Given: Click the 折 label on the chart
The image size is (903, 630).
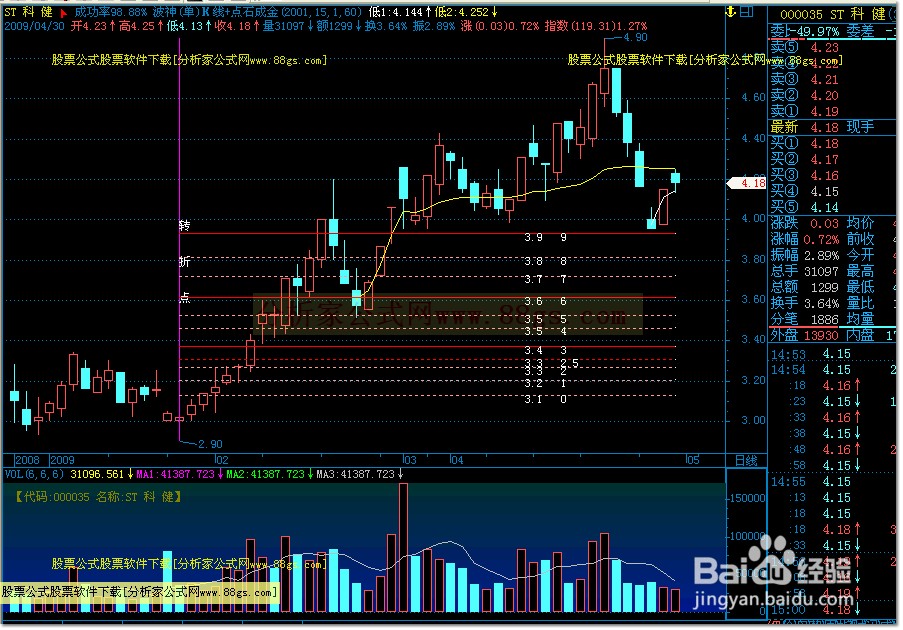Looking at the screenshot, I should pos(184,262).
